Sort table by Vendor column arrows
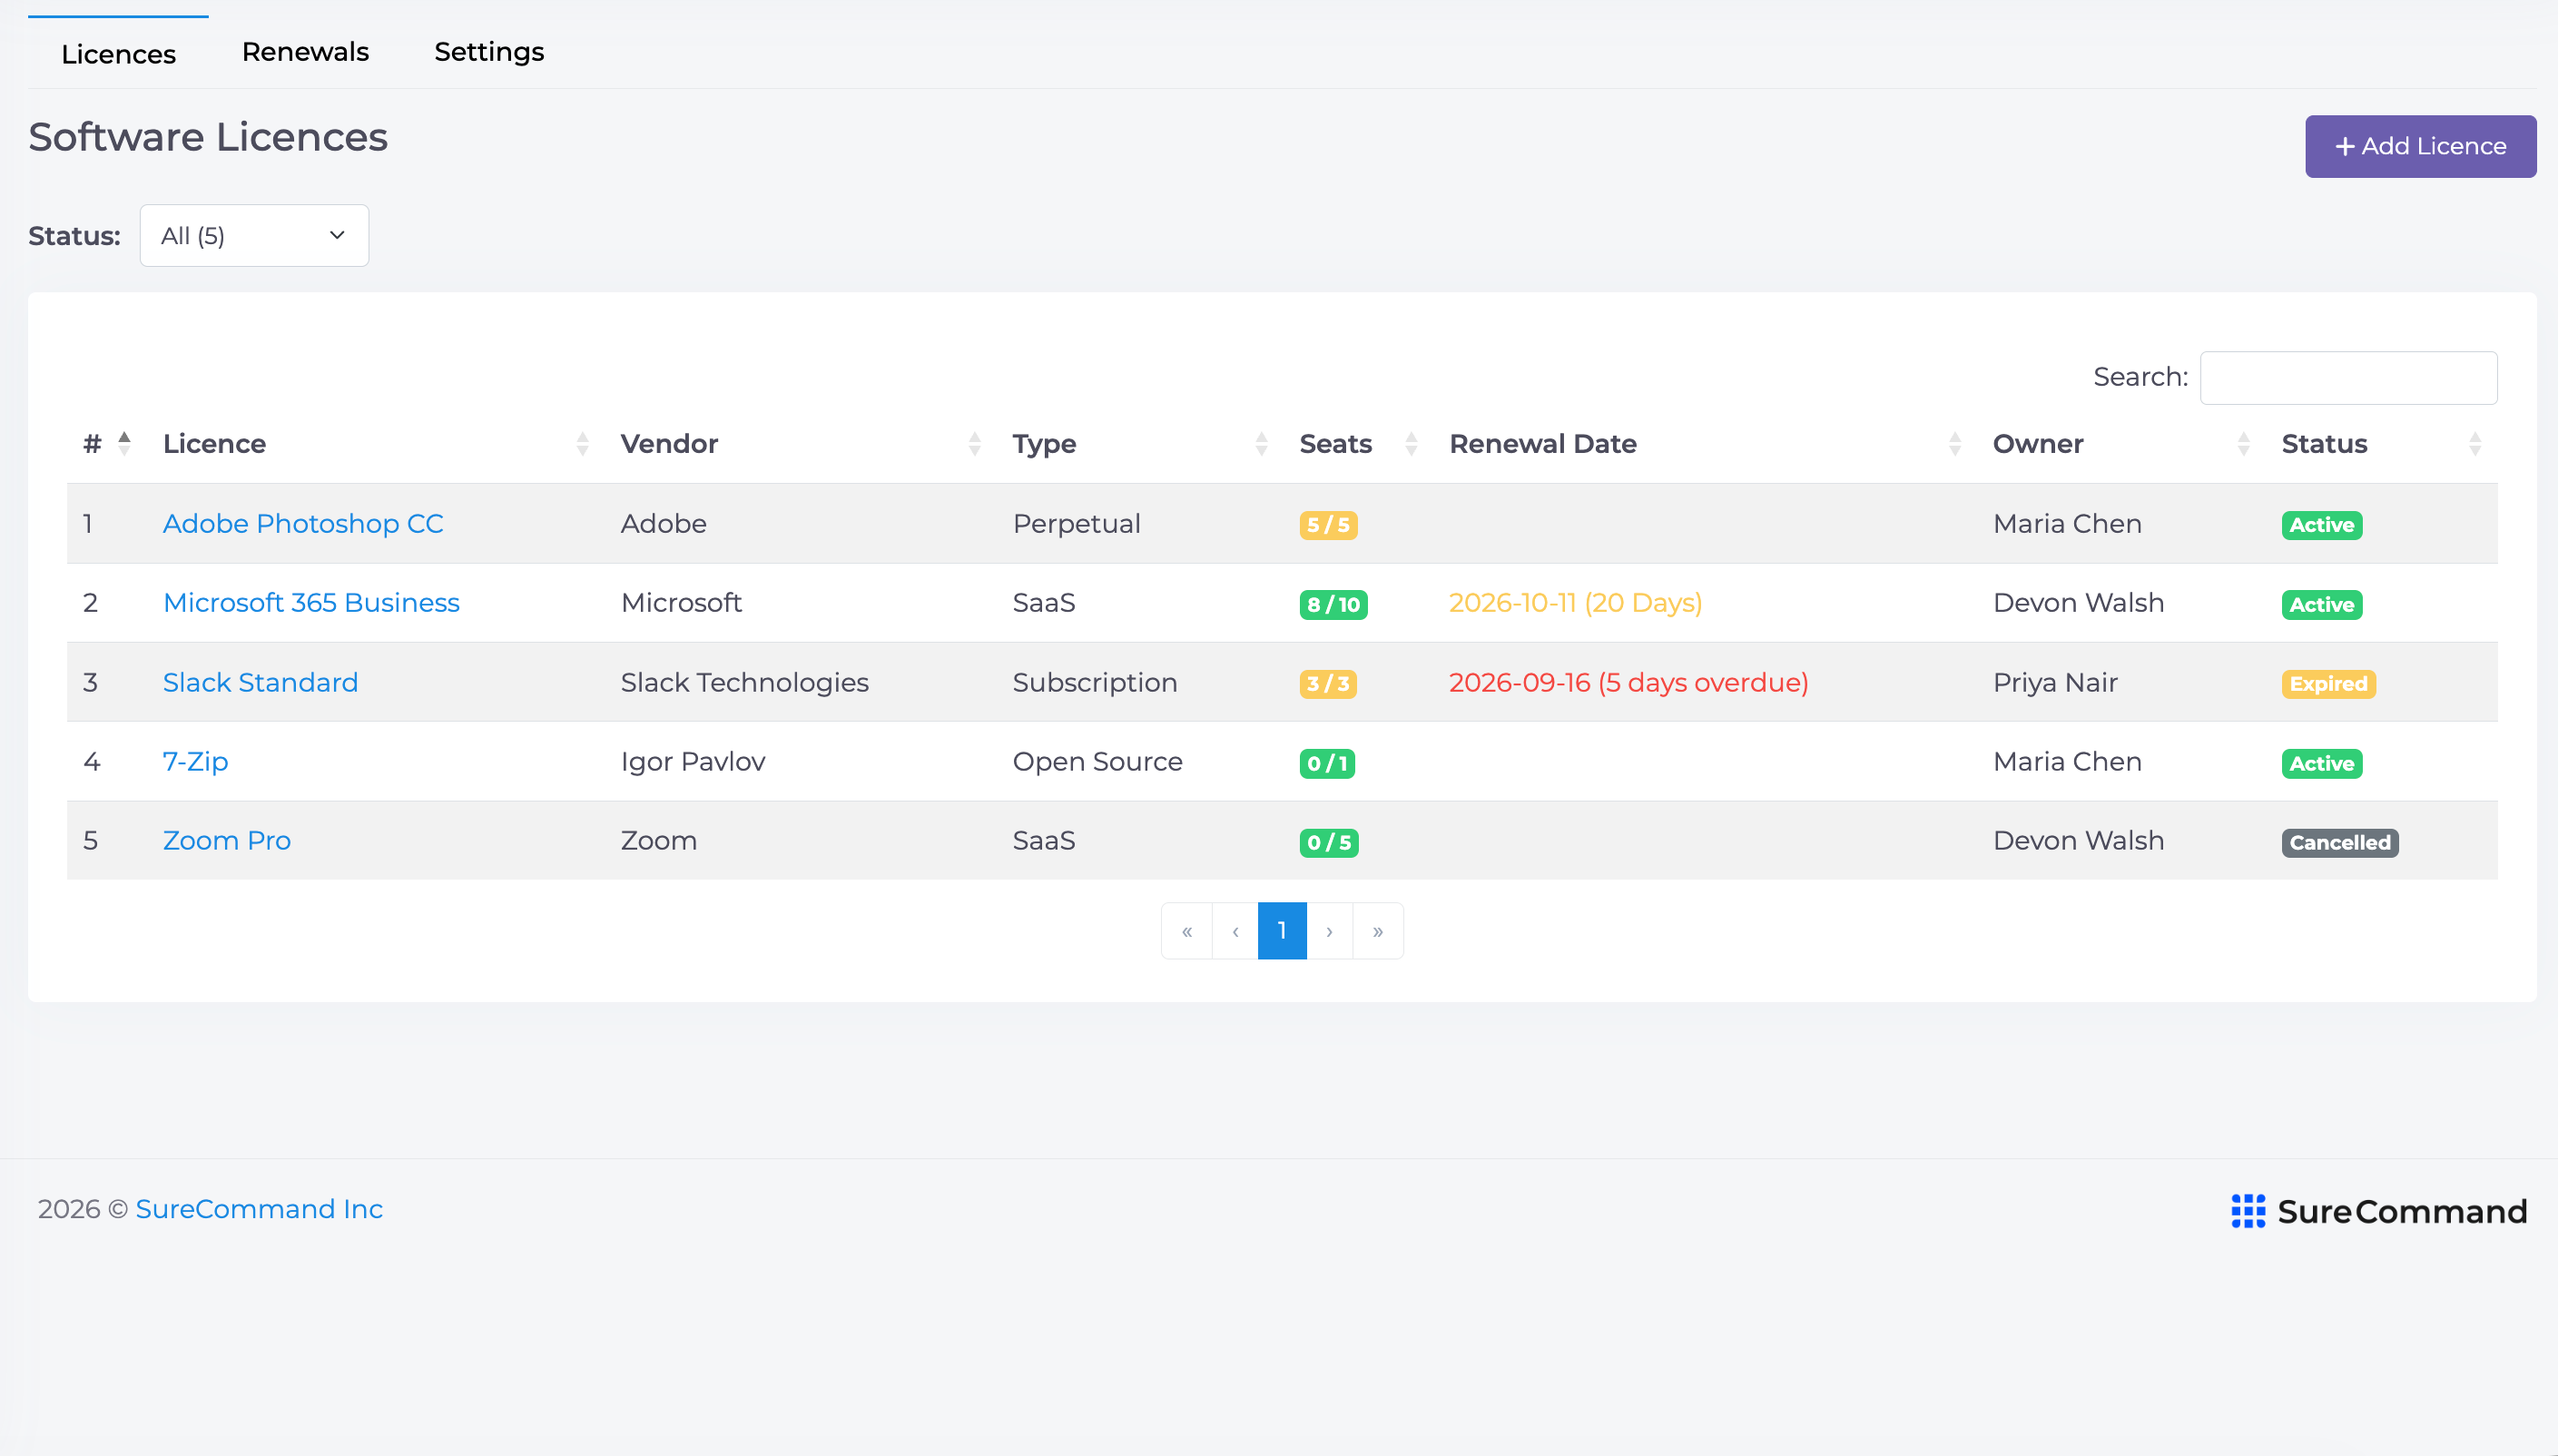 point(974,444)
